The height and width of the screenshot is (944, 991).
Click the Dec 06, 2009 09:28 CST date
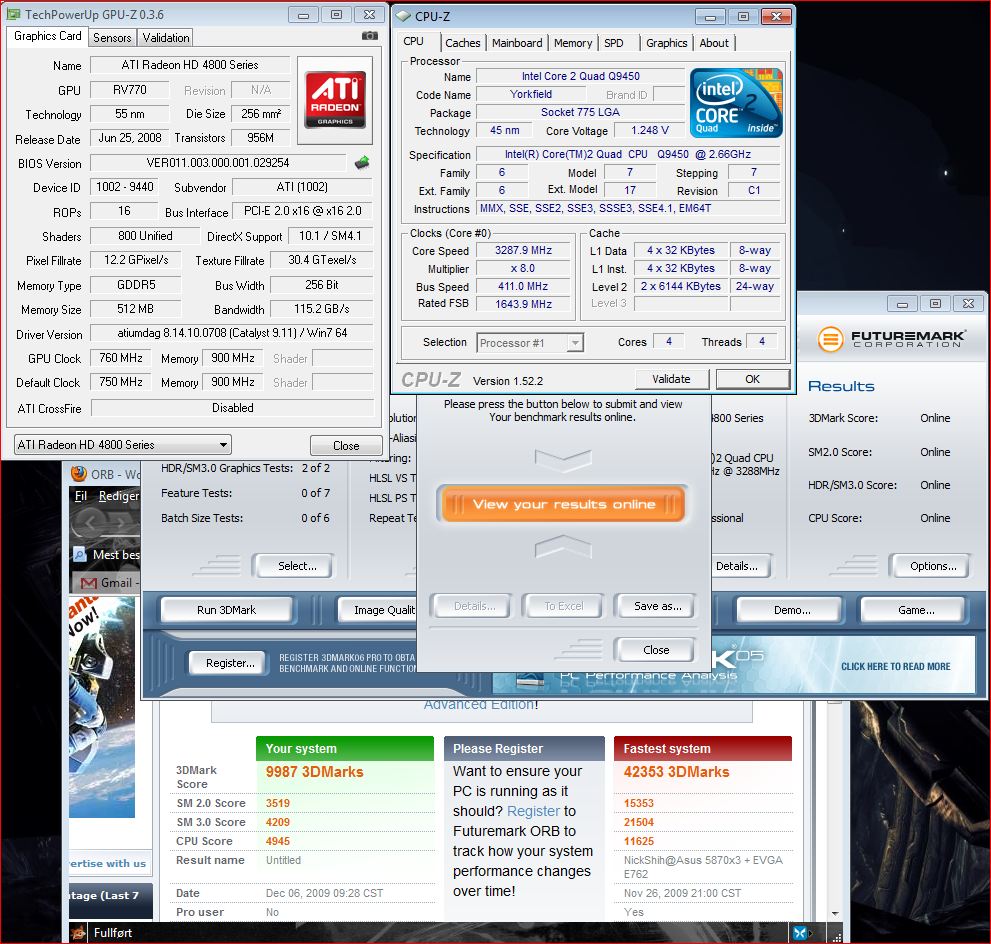point(324,893)
